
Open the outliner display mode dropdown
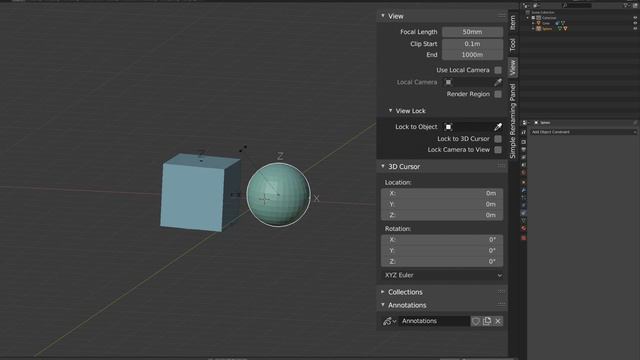[536, 5]
